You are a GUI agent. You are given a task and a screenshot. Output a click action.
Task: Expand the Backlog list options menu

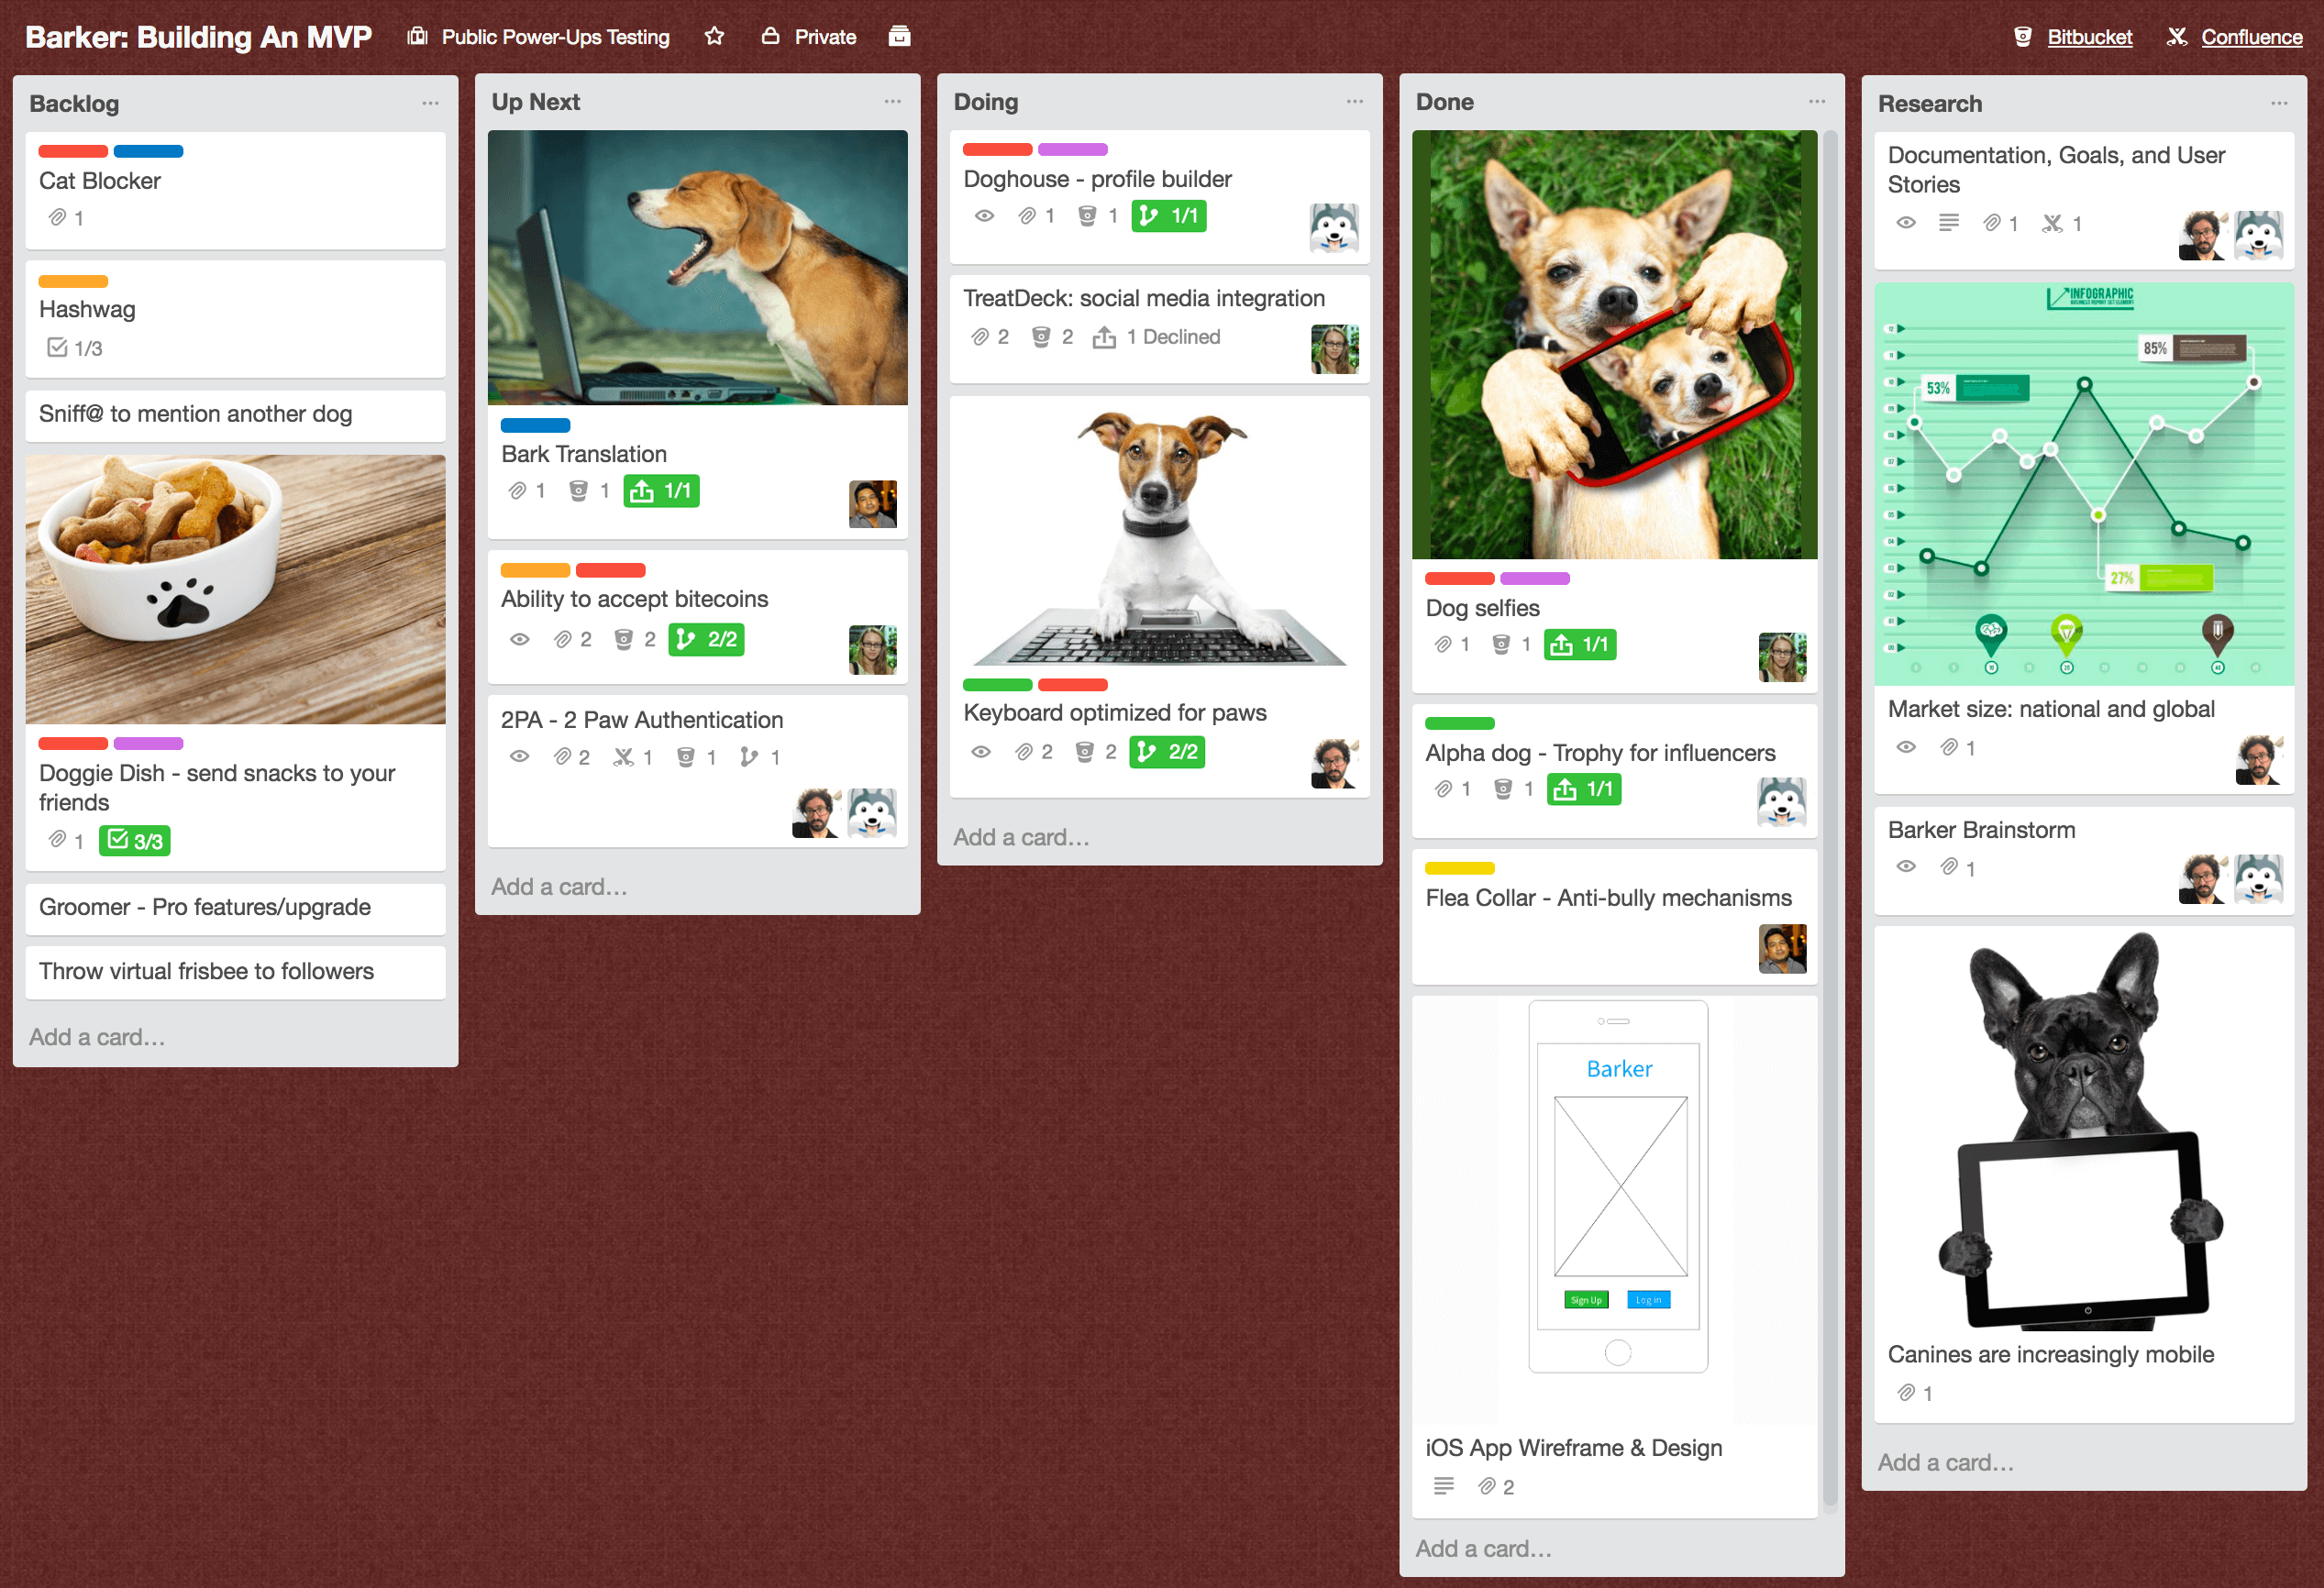pos(435,105)
